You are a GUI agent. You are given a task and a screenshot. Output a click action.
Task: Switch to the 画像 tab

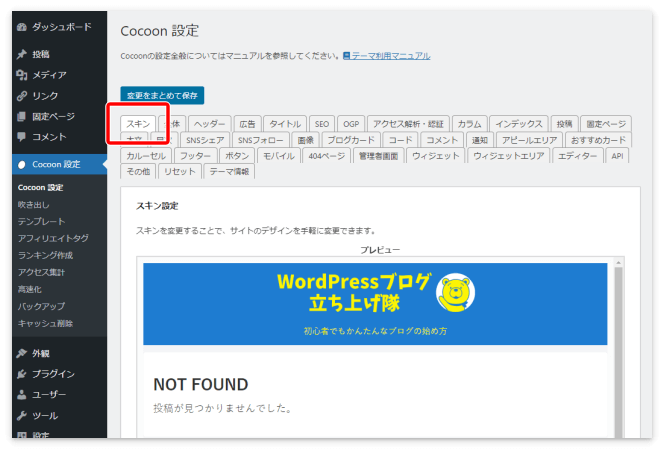click(306, 140)
